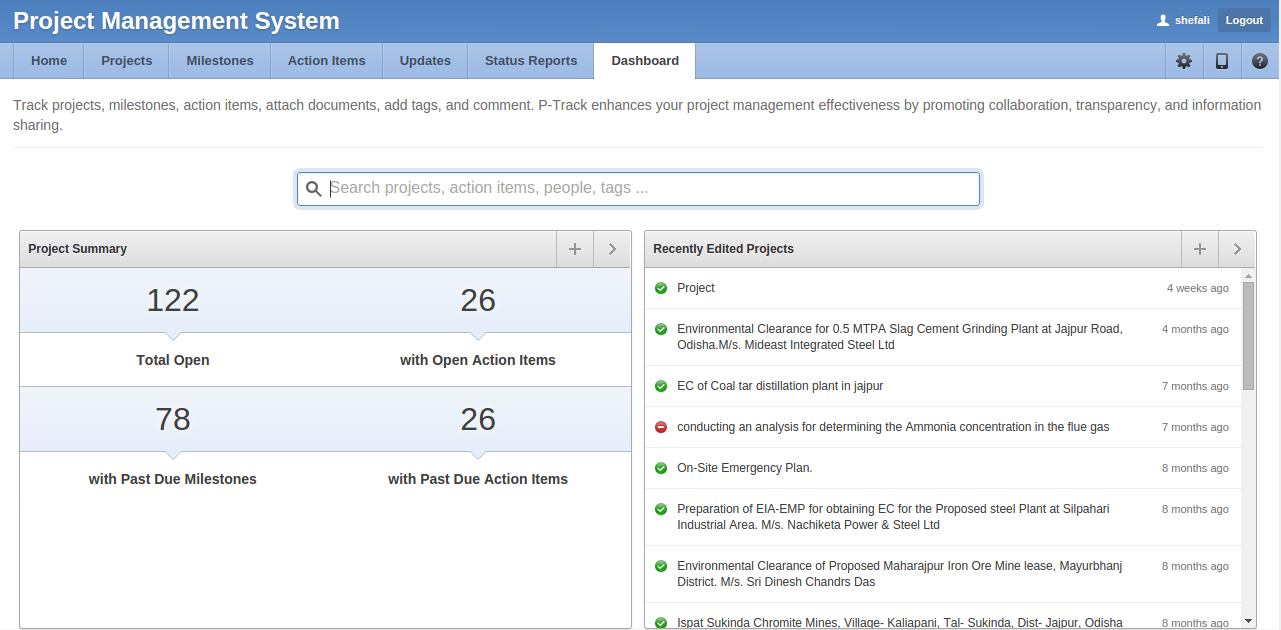Click the mobile device icon
1281x630 pixels.
[x=1222, y=61]
